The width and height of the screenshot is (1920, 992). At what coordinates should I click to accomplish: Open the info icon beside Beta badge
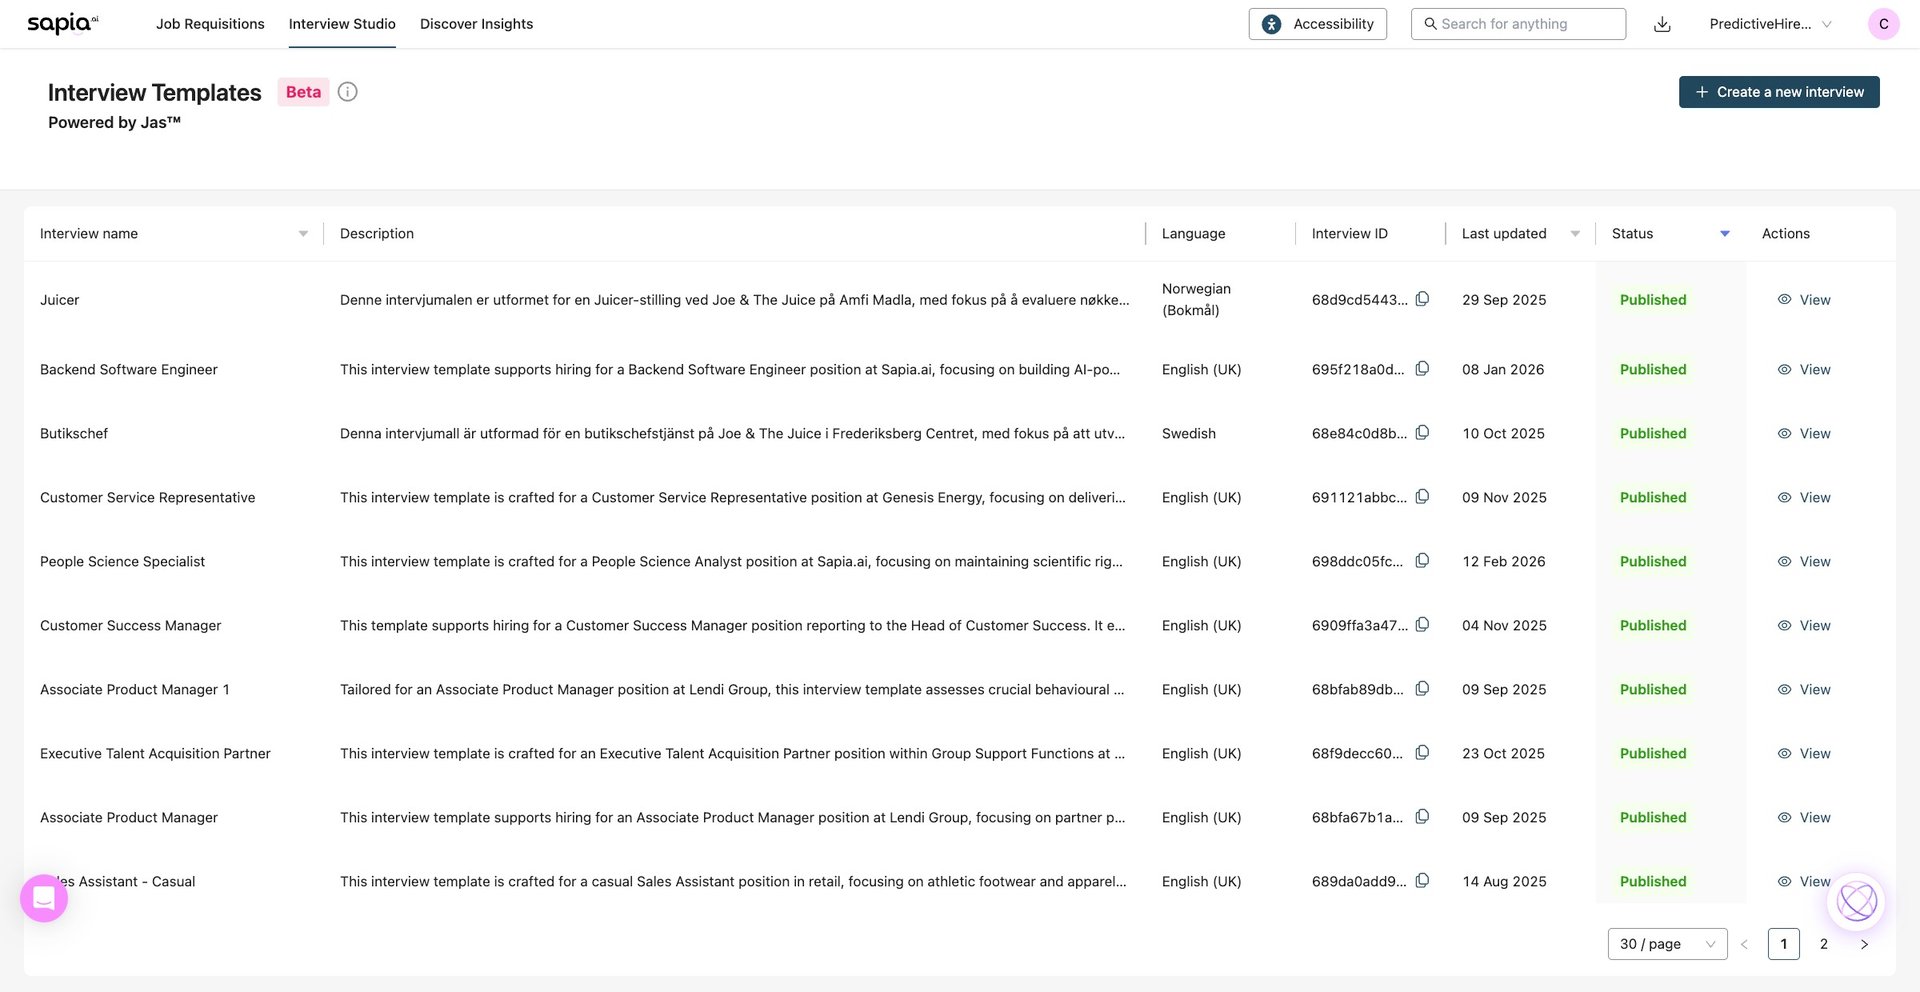click(347, 92)
